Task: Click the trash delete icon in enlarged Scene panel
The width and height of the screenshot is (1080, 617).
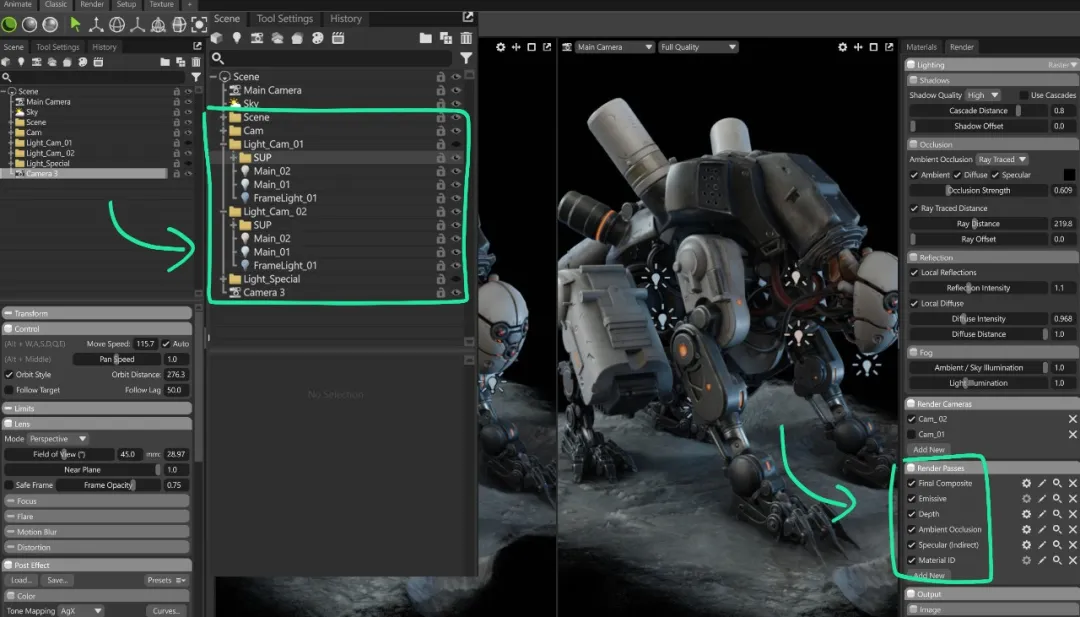Action: click(465, 38)
